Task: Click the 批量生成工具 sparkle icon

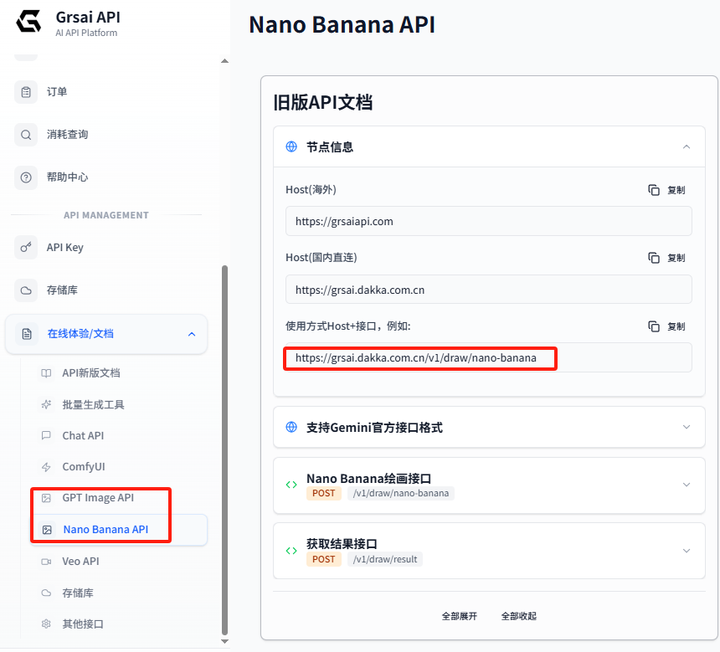Action: pyautogui.click(x=46, y=405)
